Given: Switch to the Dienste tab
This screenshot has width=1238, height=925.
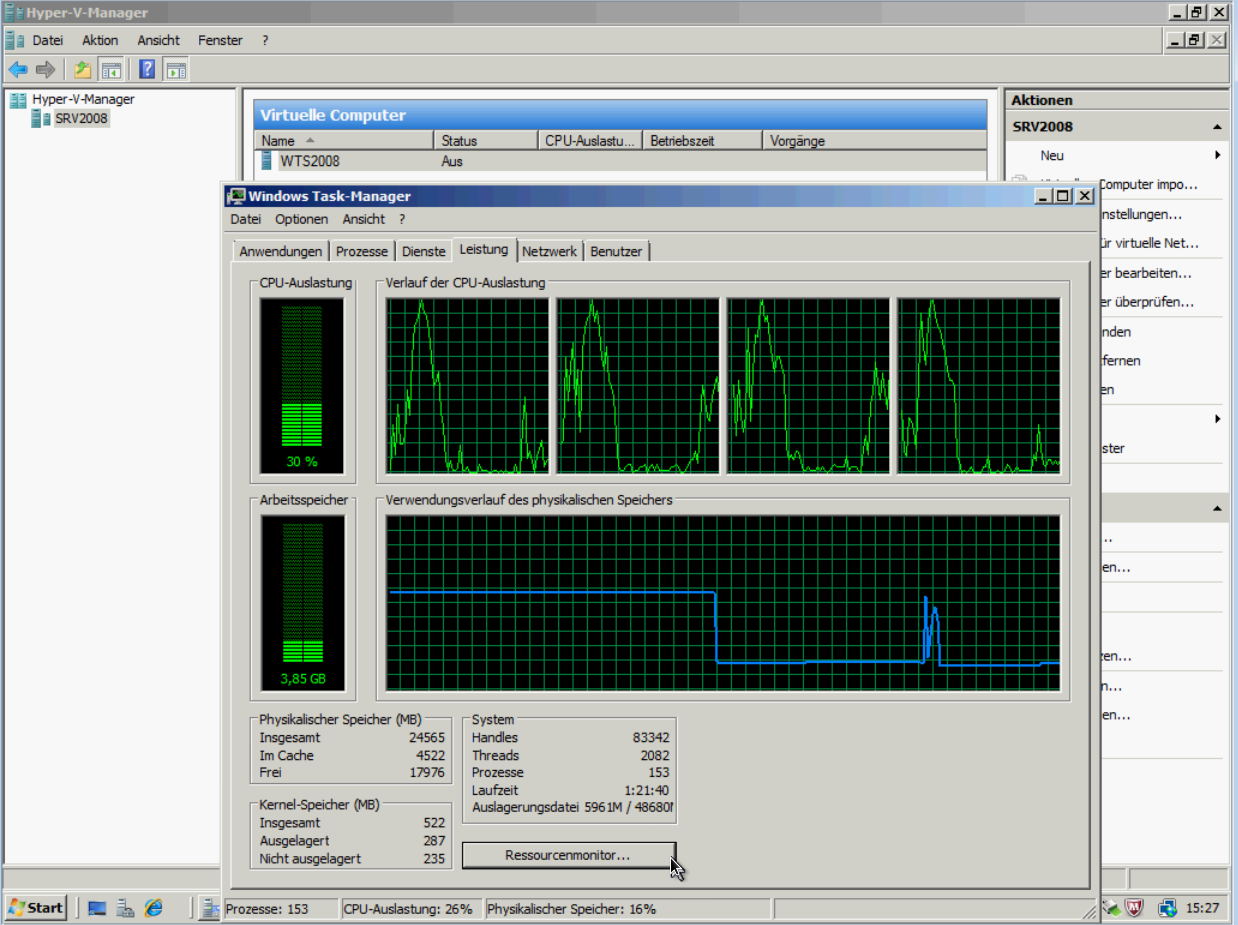Looking at the screenshot, I should click(423, 251).
